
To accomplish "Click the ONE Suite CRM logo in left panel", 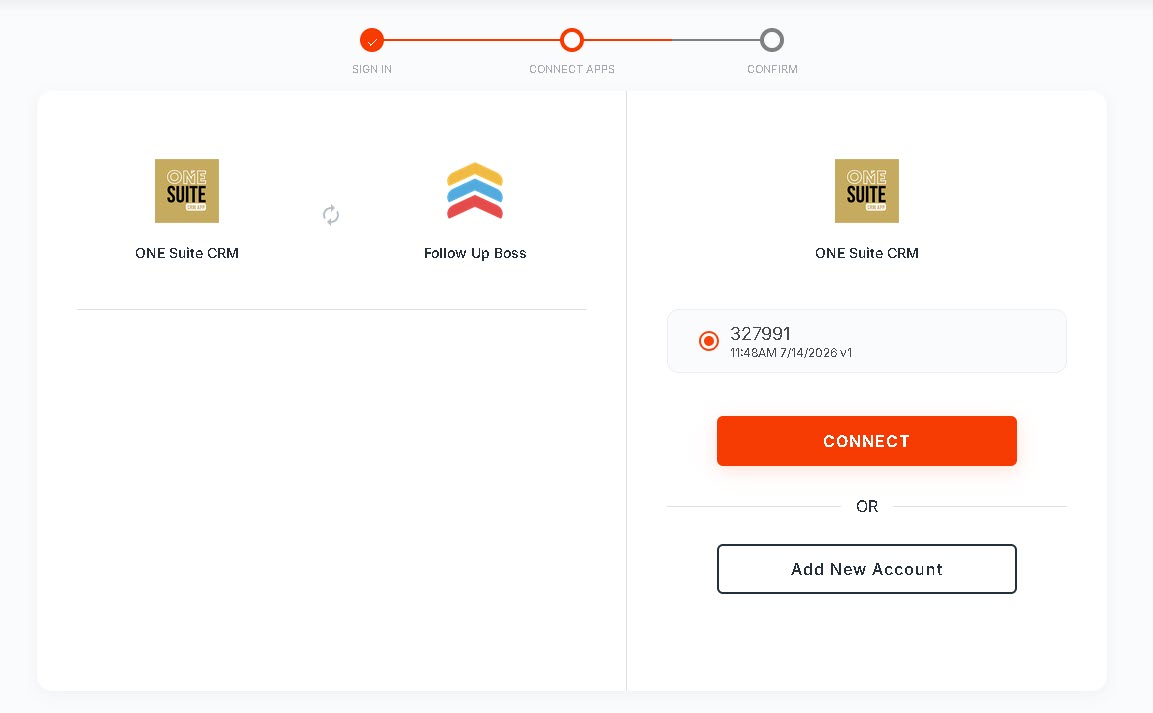I will (187, 191).
